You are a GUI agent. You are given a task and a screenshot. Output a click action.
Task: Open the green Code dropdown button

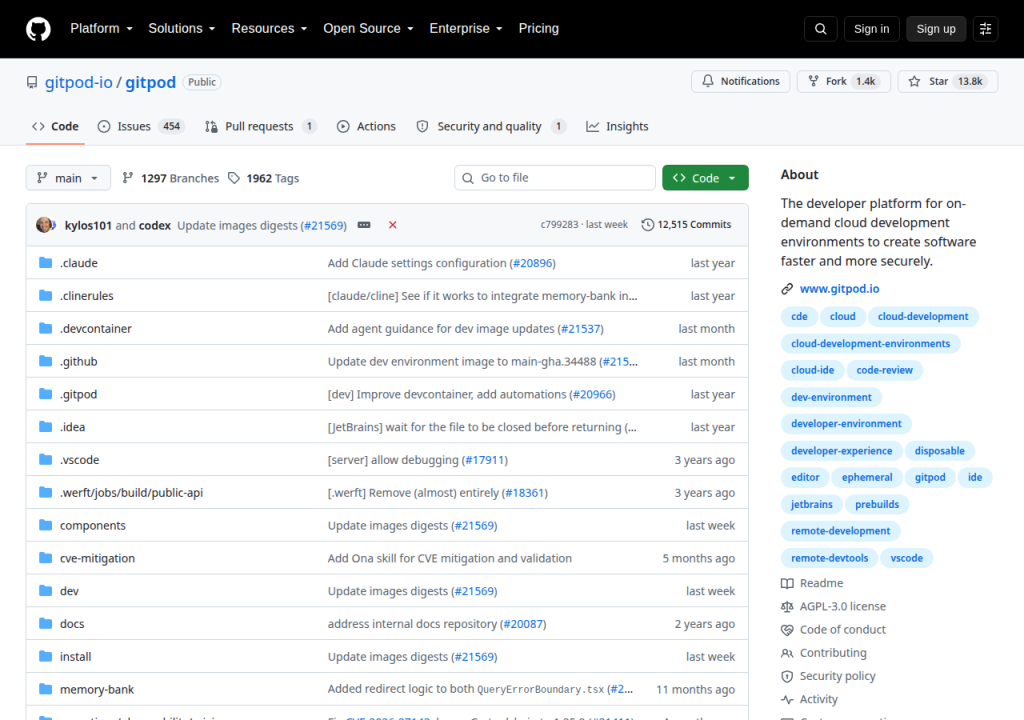[x=705, y=178]
